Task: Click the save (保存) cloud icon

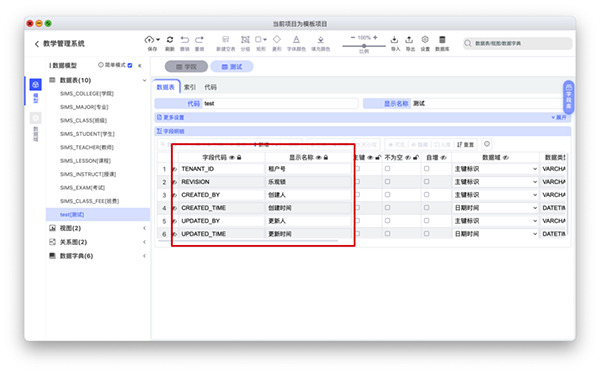Action: point(149,39)
